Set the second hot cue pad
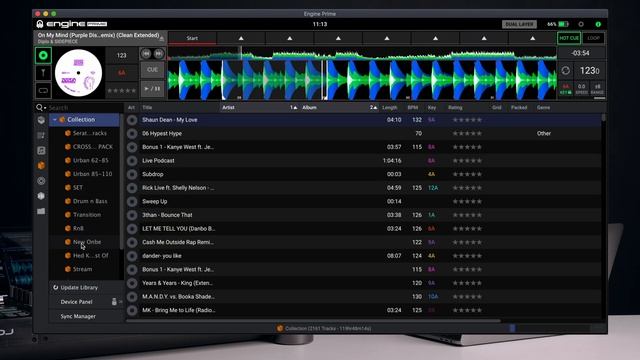The image size is (640, 360). point(241,38)
